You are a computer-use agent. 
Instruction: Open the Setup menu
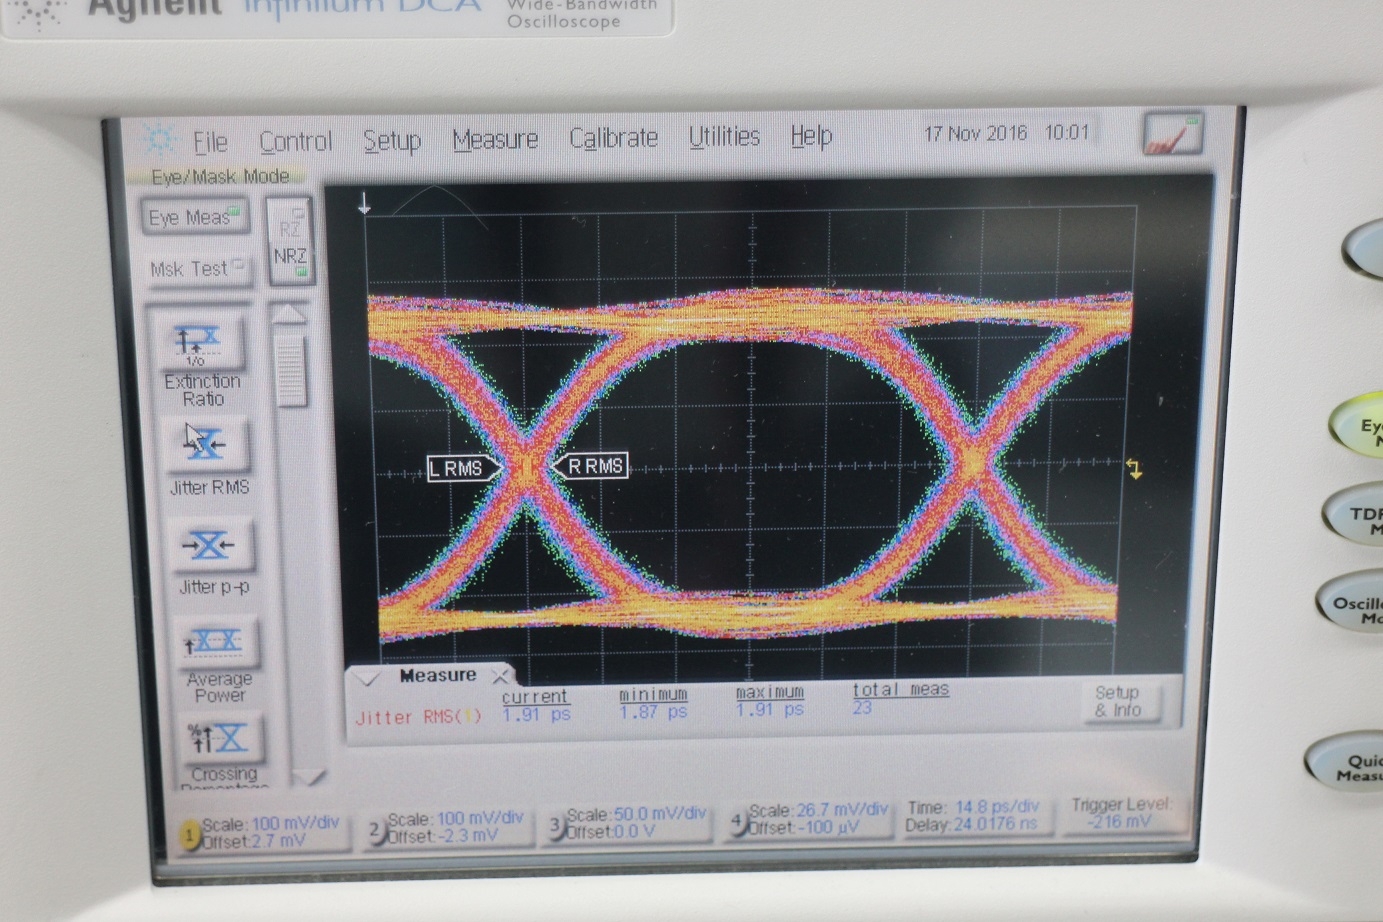click(392, 140)
